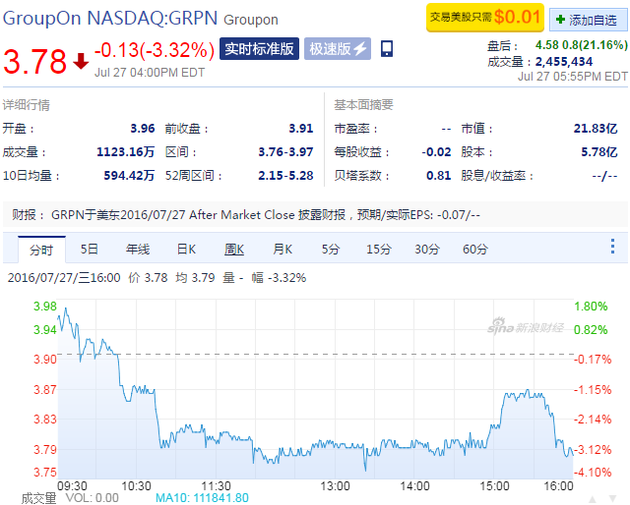Click the 52-week range 2.15-5.28
The width and height of the screenshot is (630, 505).
[x=286, y=176]
